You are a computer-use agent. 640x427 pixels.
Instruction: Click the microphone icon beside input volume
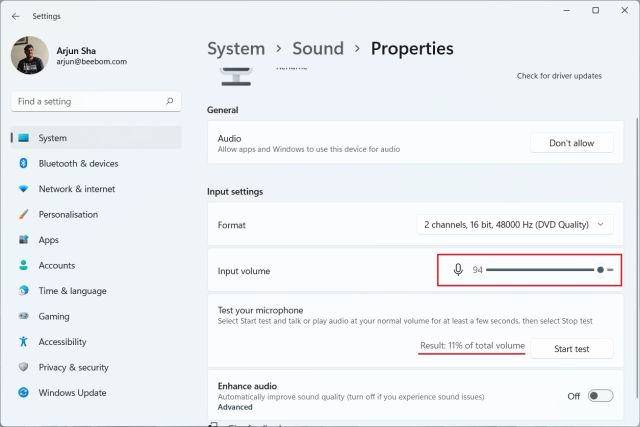[458, 270]
